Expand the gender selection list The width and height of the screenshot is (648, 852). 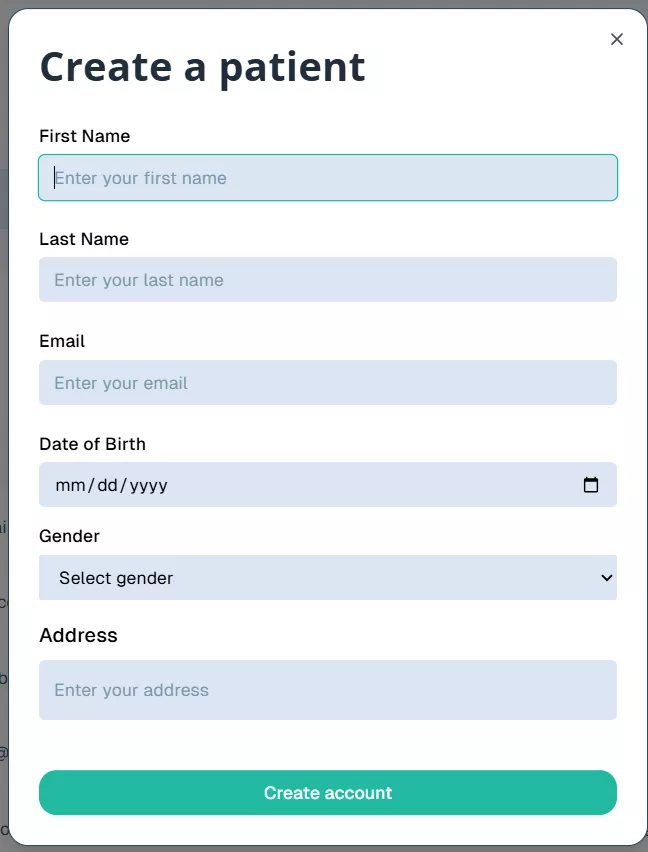(328, 577)
